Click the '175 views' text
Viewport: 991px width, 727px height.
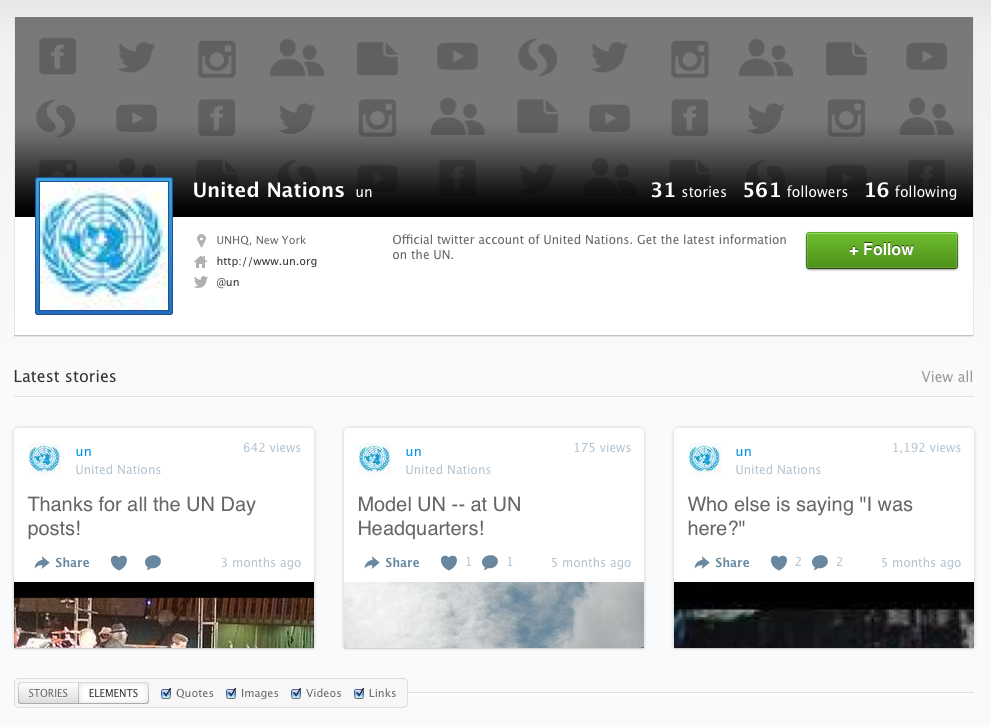point(602,448)
